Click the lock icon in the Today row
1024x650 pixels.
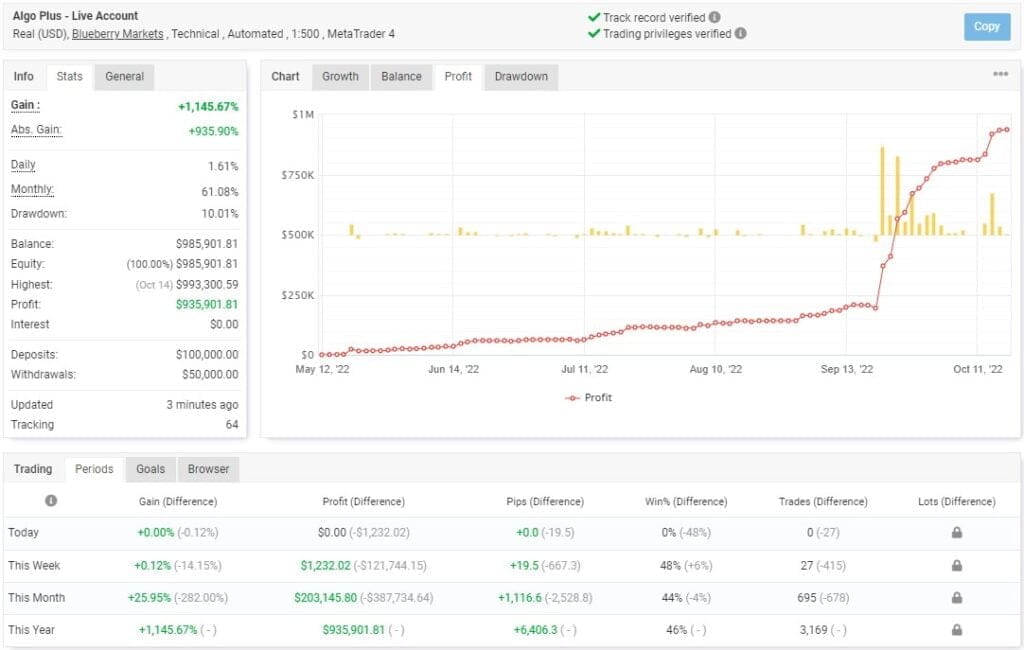[955, 533]
